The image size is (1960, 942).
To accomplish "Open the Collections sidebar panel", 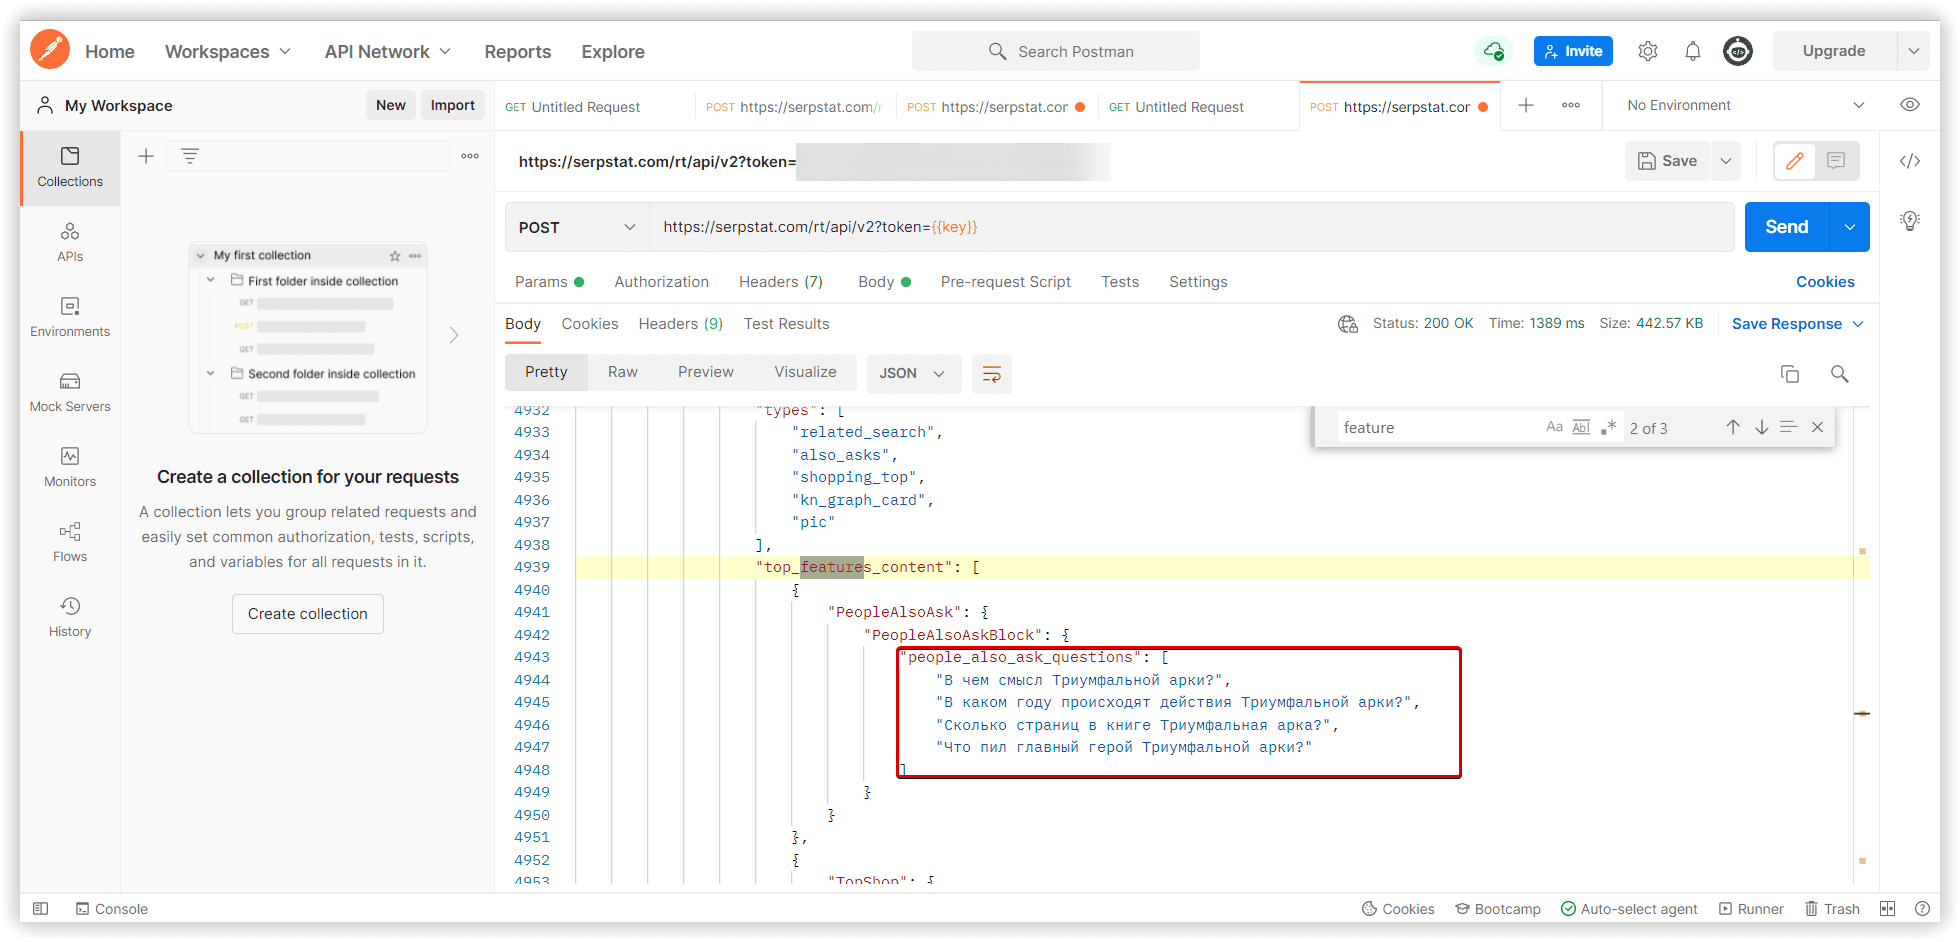I will point(70,167).
